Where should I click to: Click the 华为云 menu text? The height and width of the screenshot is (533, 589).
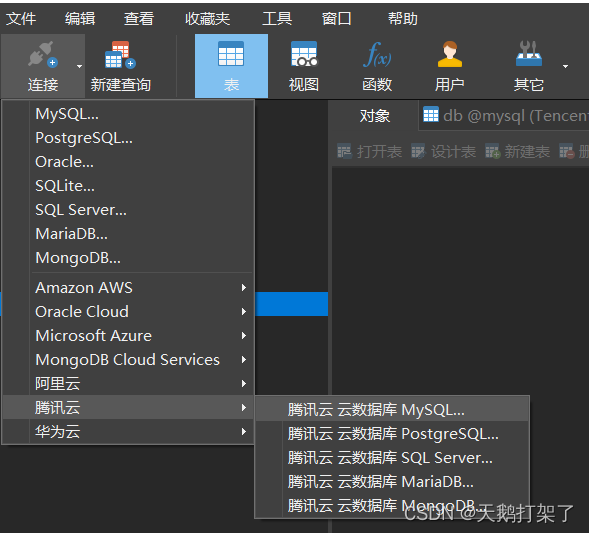point(57,432)
